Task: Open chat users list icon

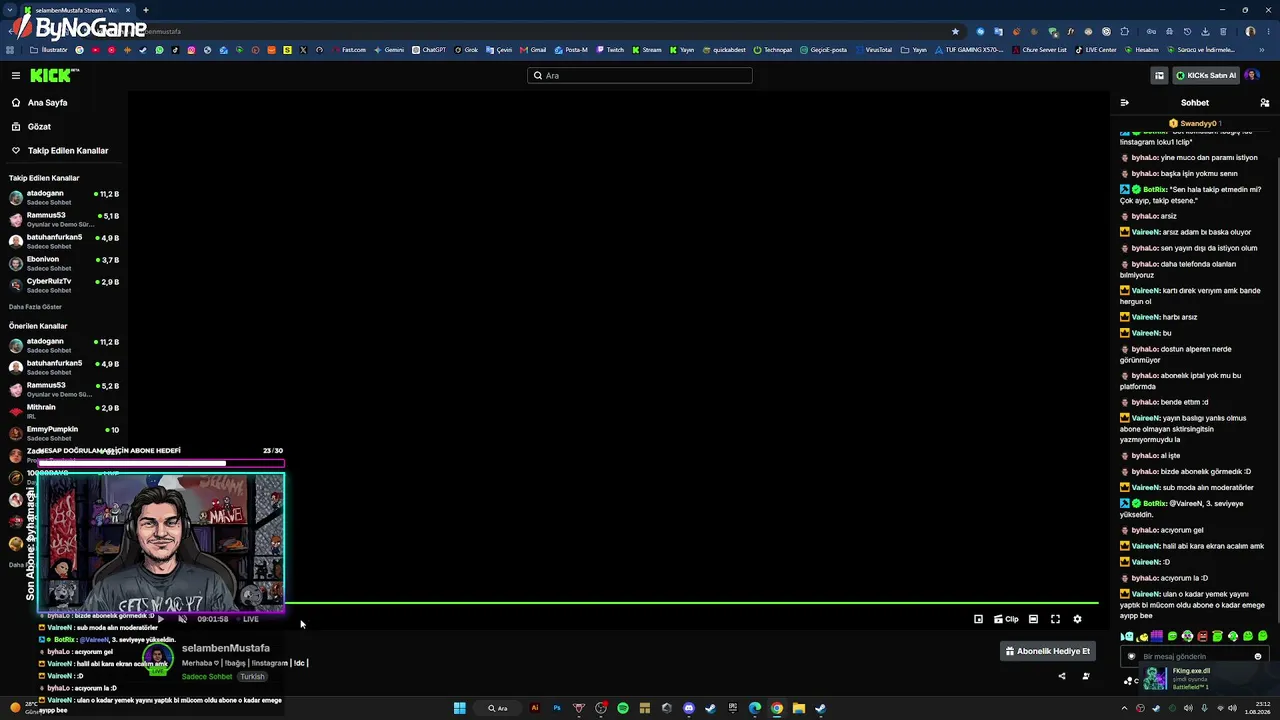Action: tap(1265, 102)
